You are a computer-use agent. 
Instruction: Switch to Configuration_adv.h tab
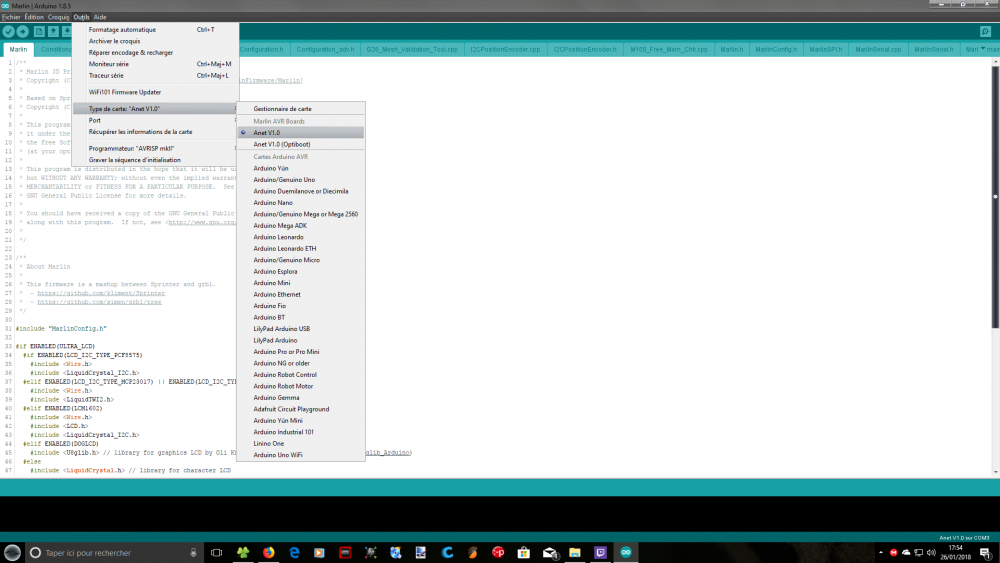click(325, 49)
